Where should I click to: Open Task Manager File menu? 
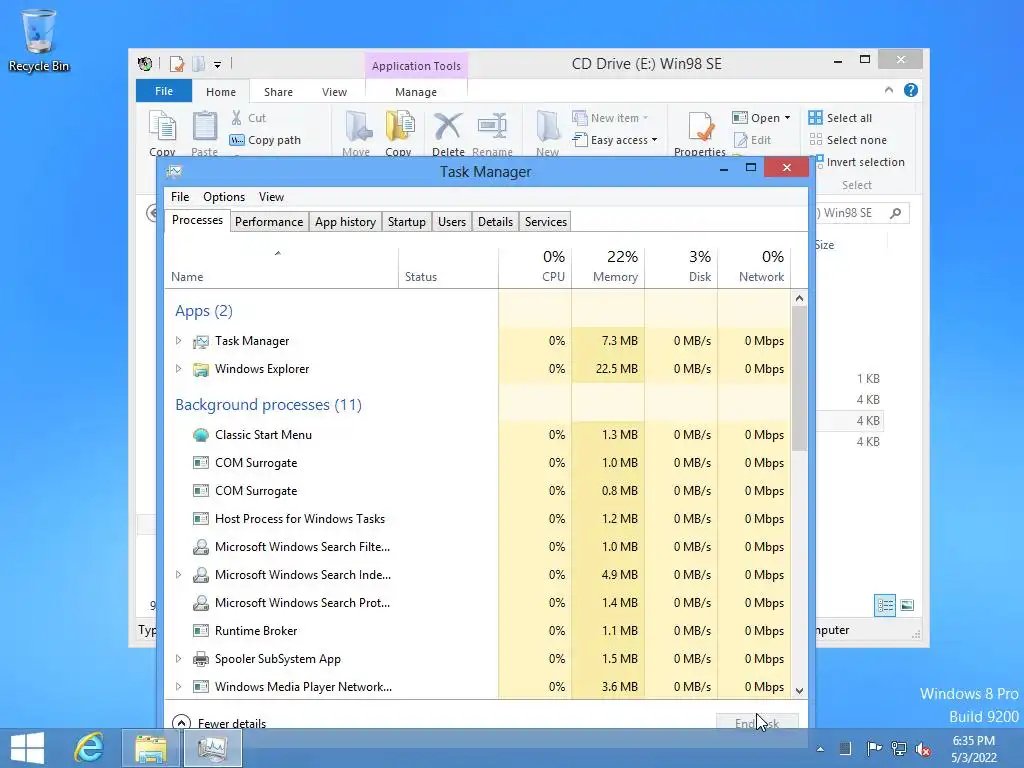tap(180, 197)
